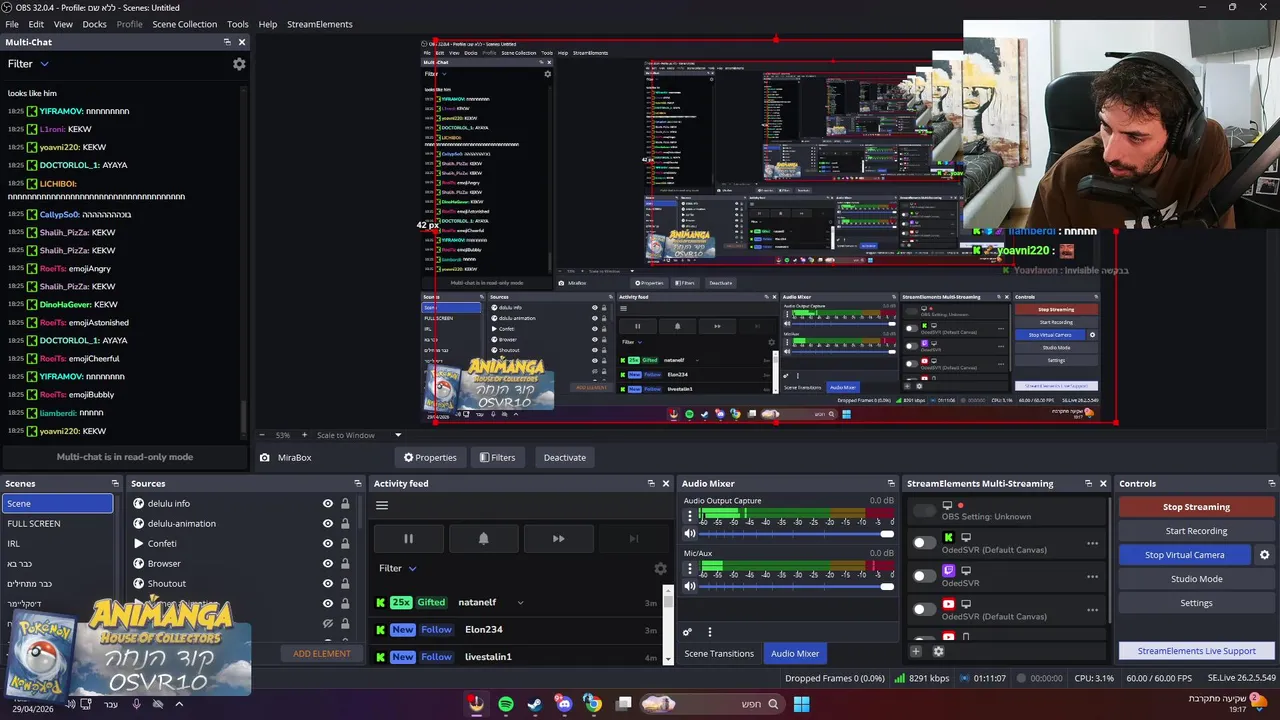Viewport: 1280px width, 720px height.
Task: Open the preview scale dropdown arrow
Action: 397,435
